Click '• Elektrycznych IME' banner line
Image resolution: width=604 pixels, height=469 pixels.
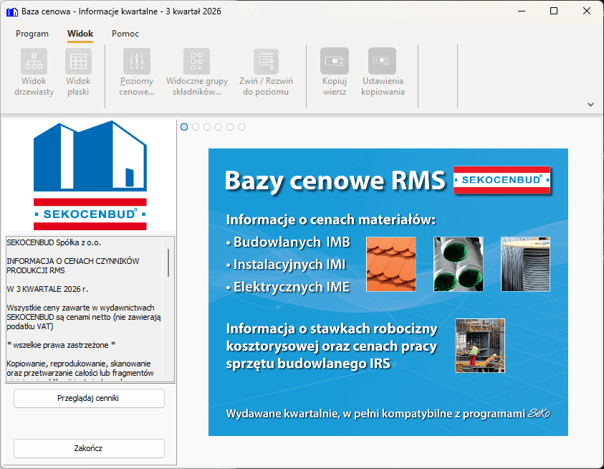tap(288, 287)
